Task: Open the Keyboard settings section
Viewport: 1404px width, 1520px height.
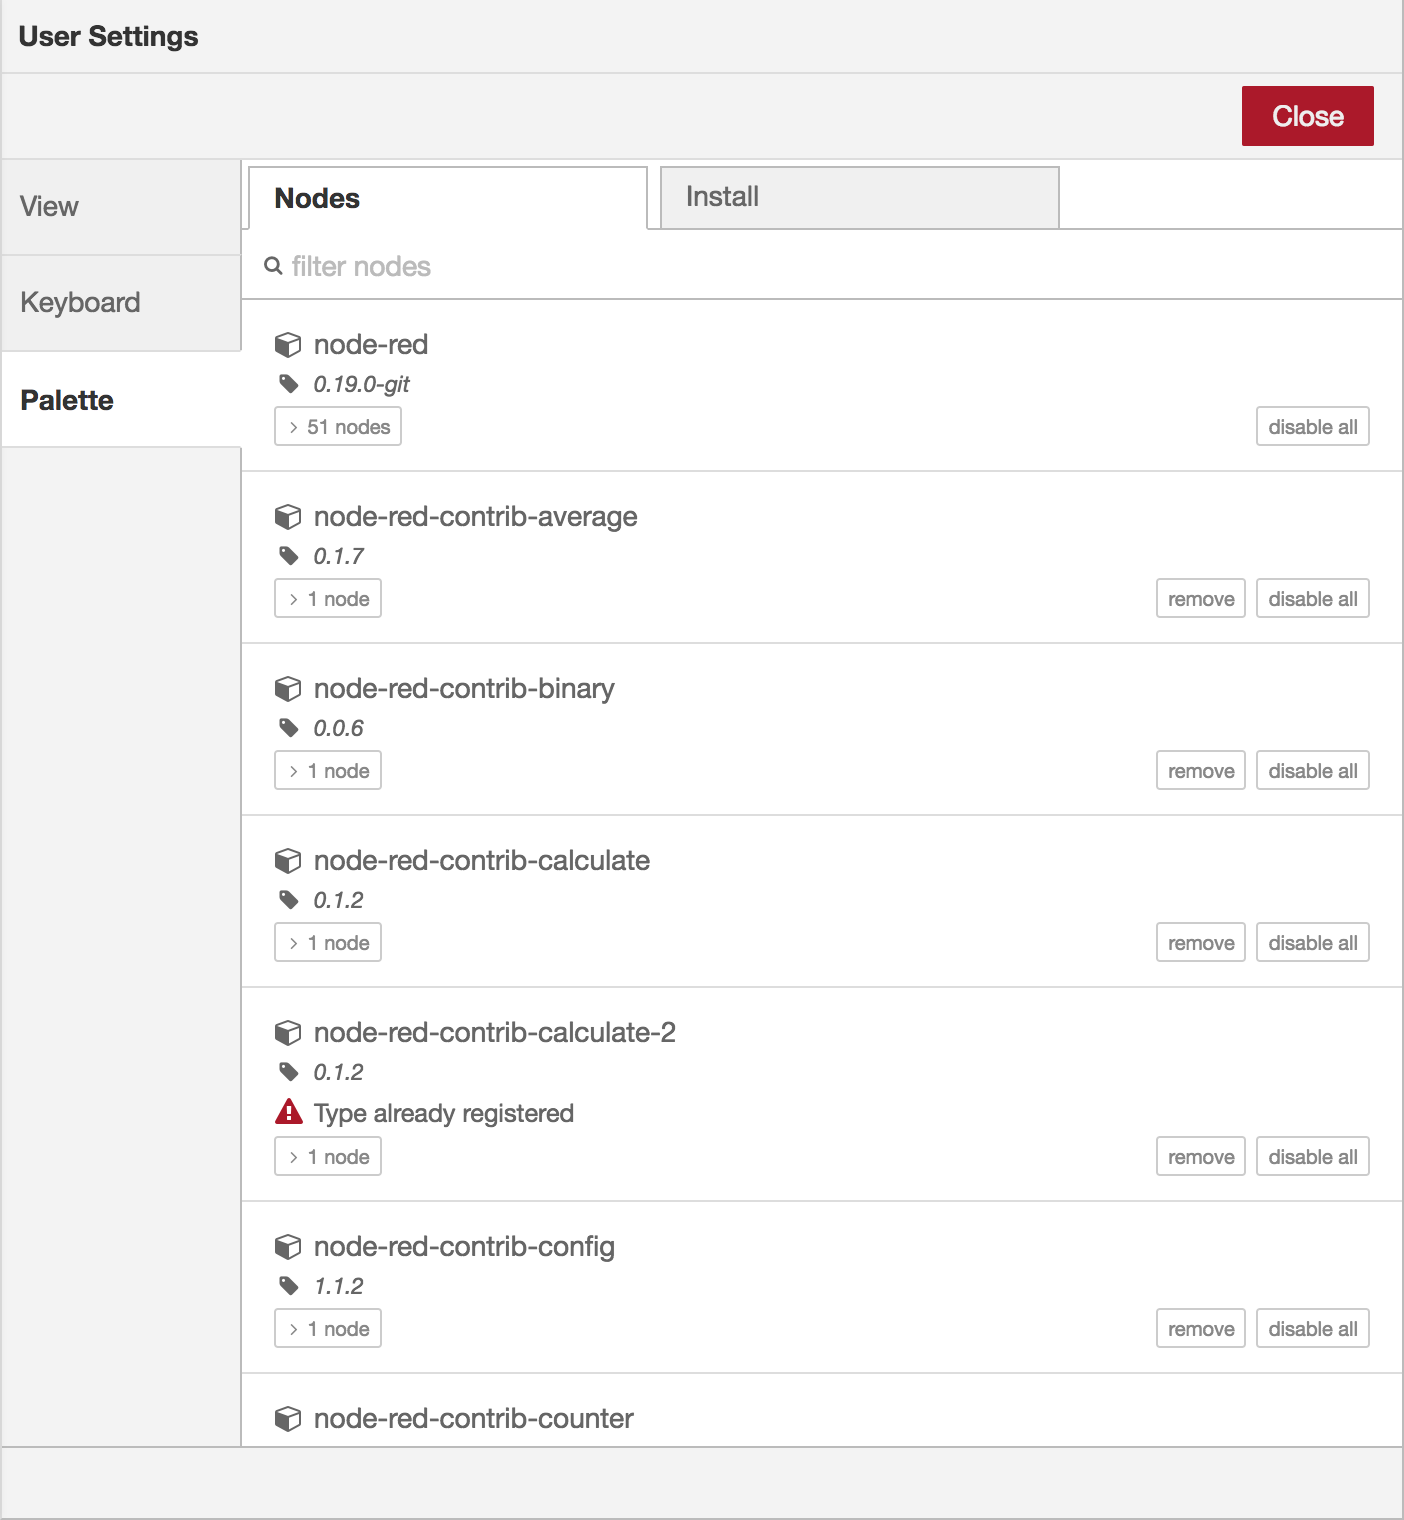Action: click(80, 302)
